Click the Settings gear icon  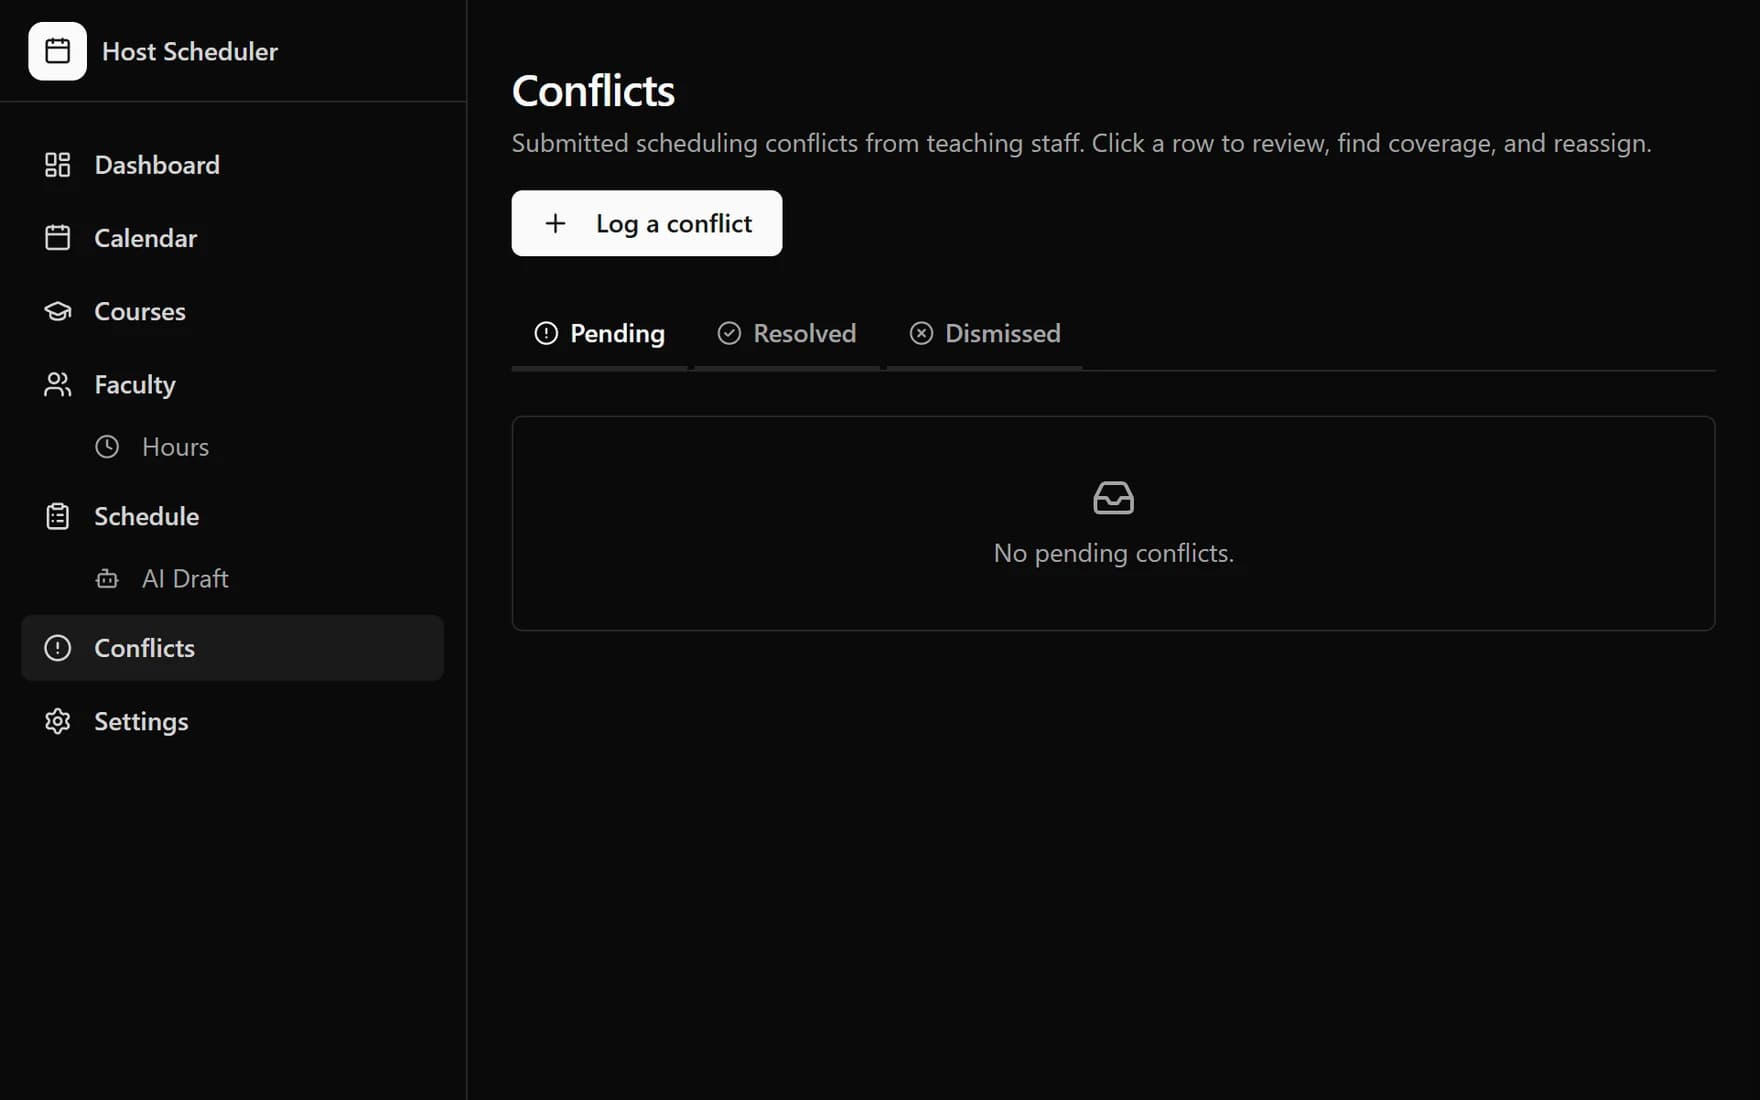(x=58, y=721)
